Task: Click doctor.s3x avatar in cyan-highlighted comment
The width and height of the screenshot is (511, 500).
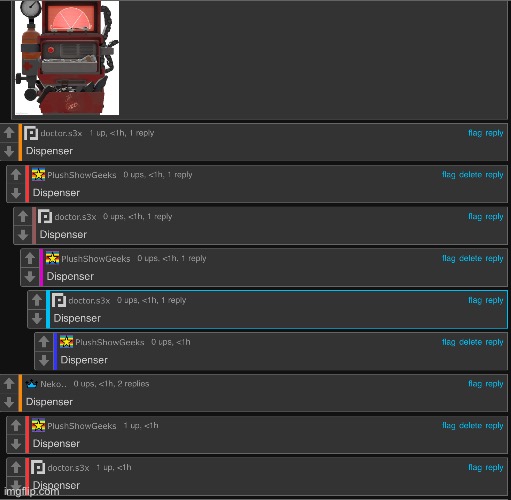Action: coord(59,300)
